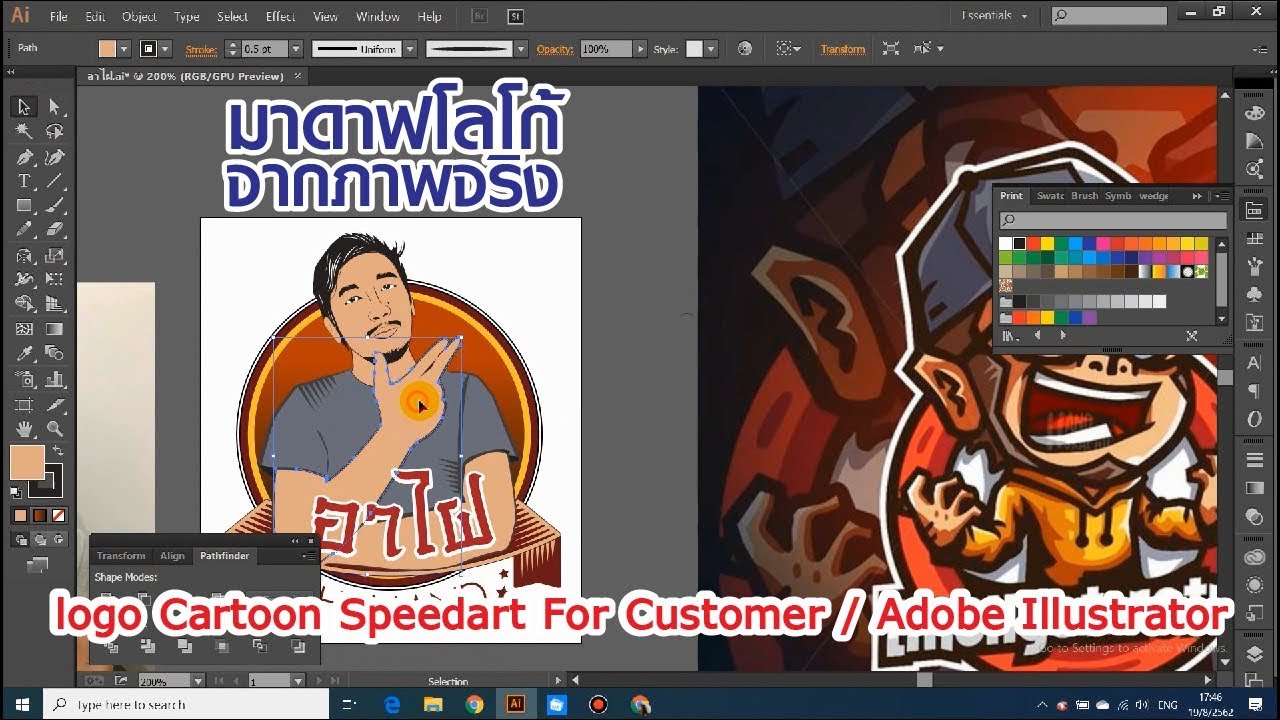Select the Artboard tool

tap(24, 404)
